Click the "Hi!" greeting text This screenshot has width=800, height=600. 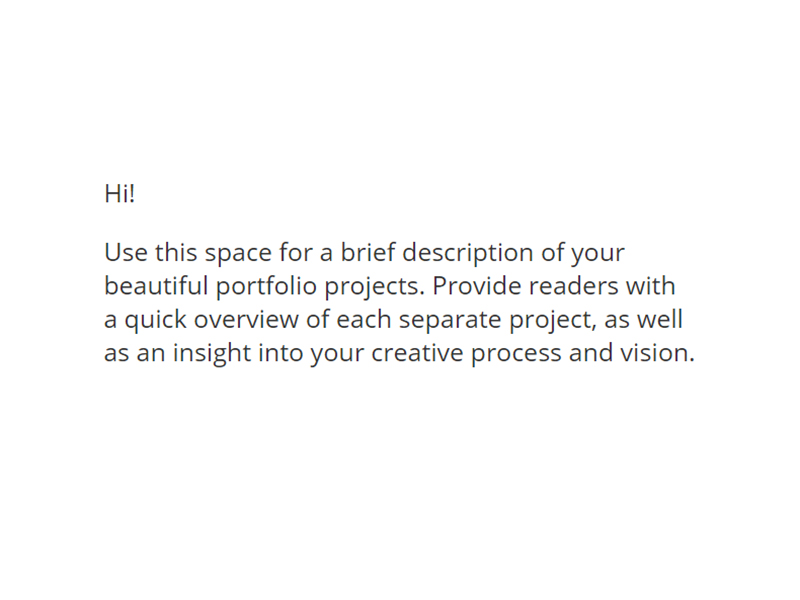[119, 194]
